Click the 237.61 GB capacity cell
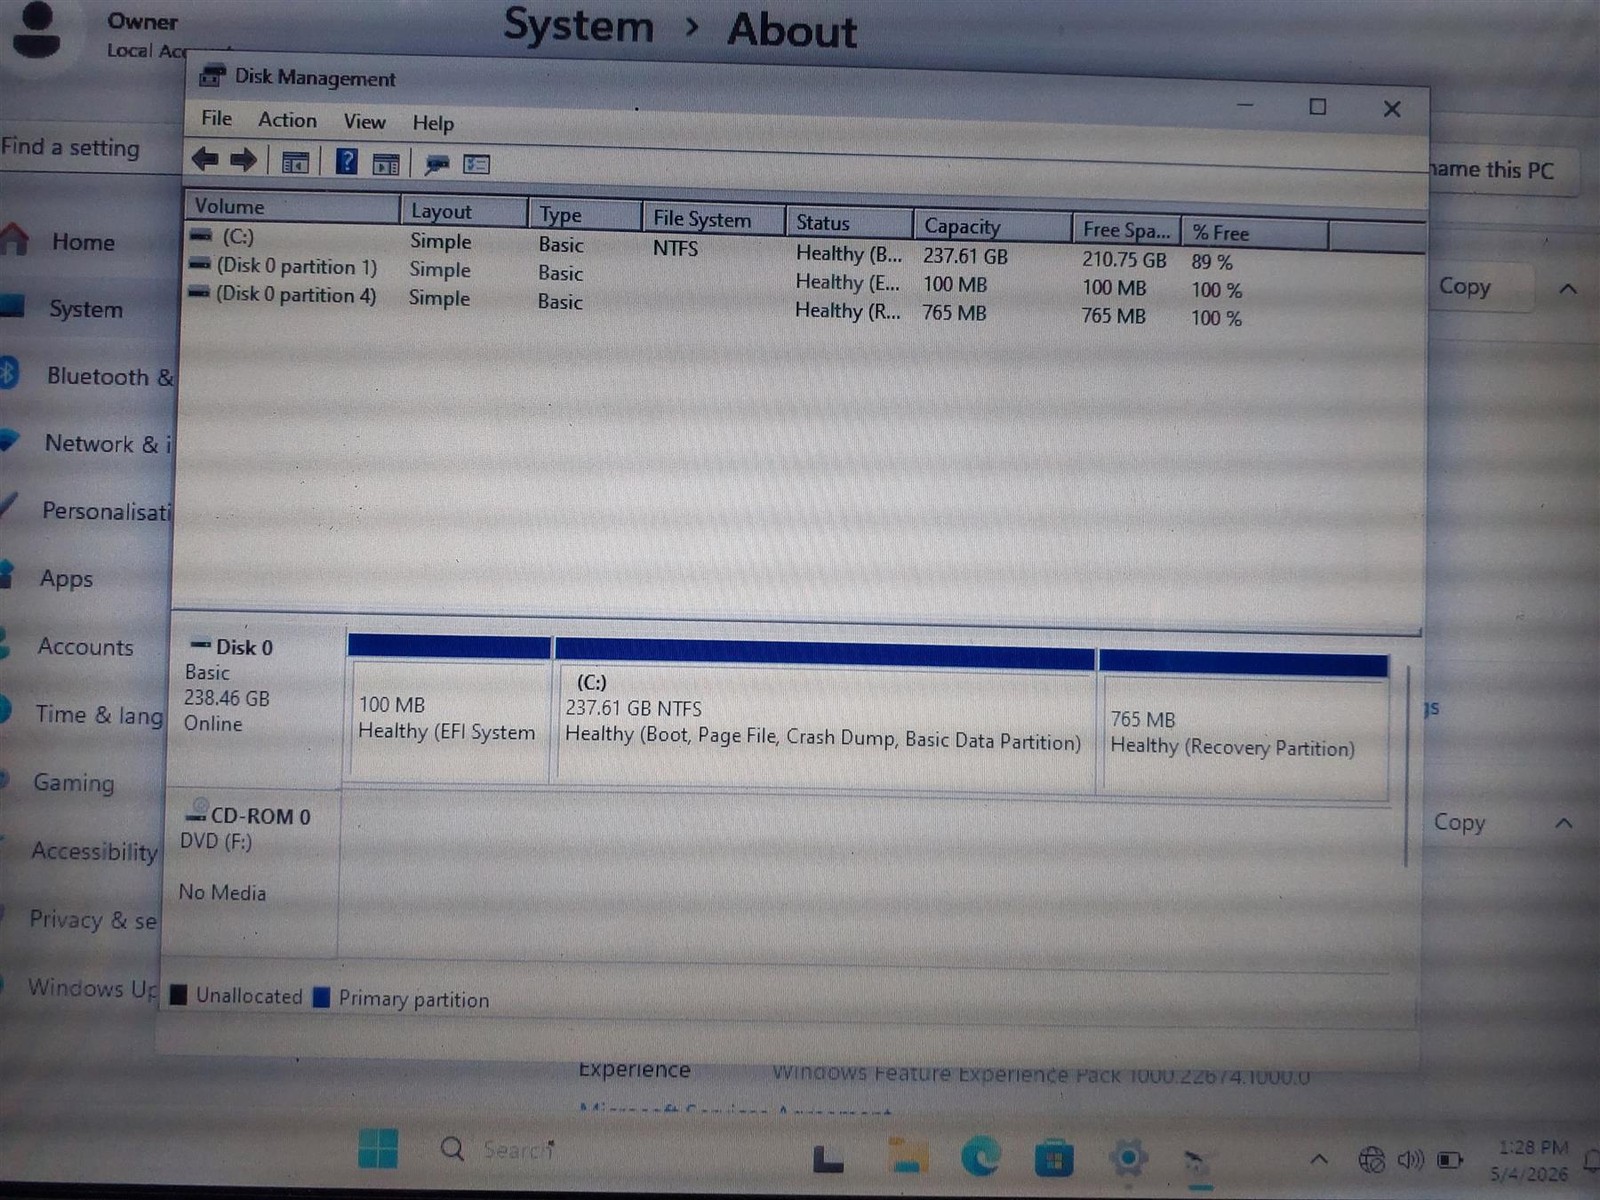Screen dimensions: 1600x1200 point(965,256)
